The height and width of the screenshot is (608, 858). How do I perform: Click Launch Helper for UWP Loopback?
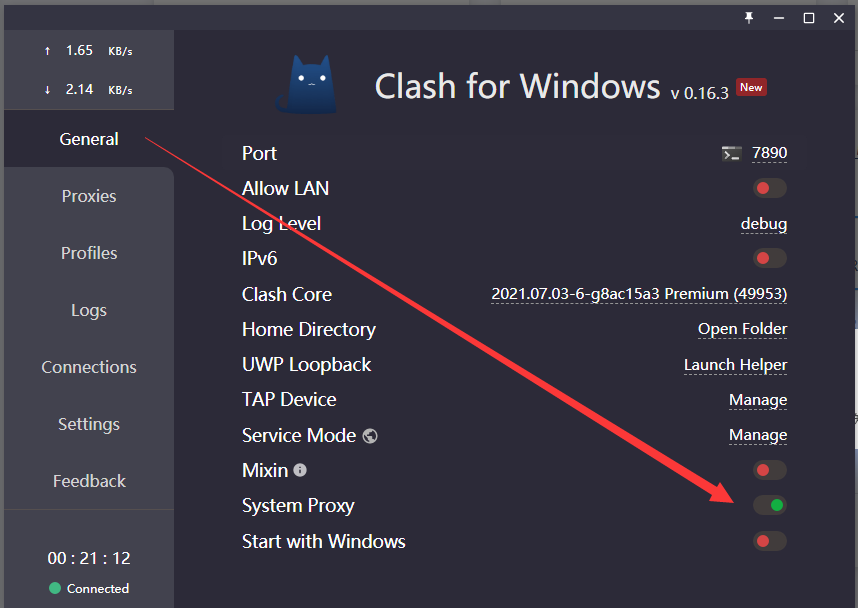(x=735, y=365)
